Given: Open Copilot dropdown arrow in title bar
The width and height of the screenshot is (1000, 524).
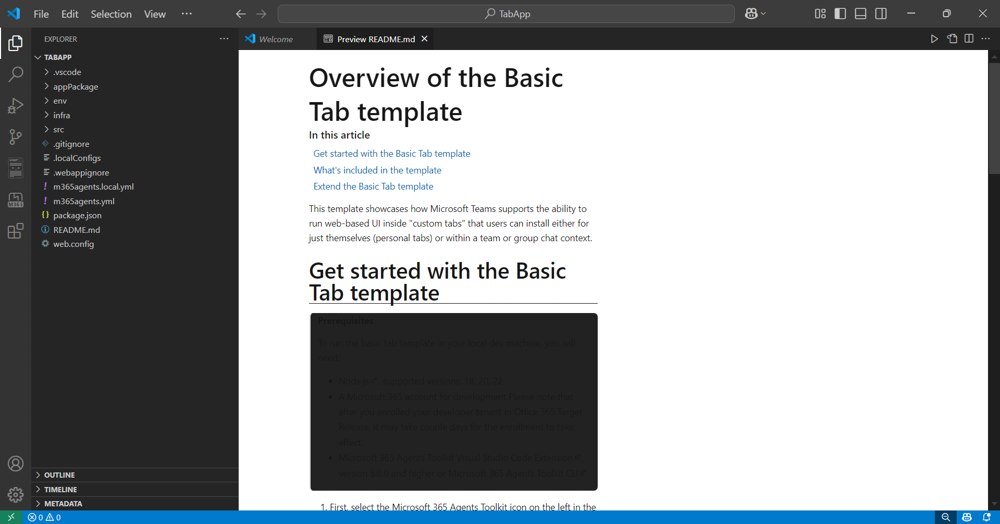Looking at the screenshot, I should [763, 13].
